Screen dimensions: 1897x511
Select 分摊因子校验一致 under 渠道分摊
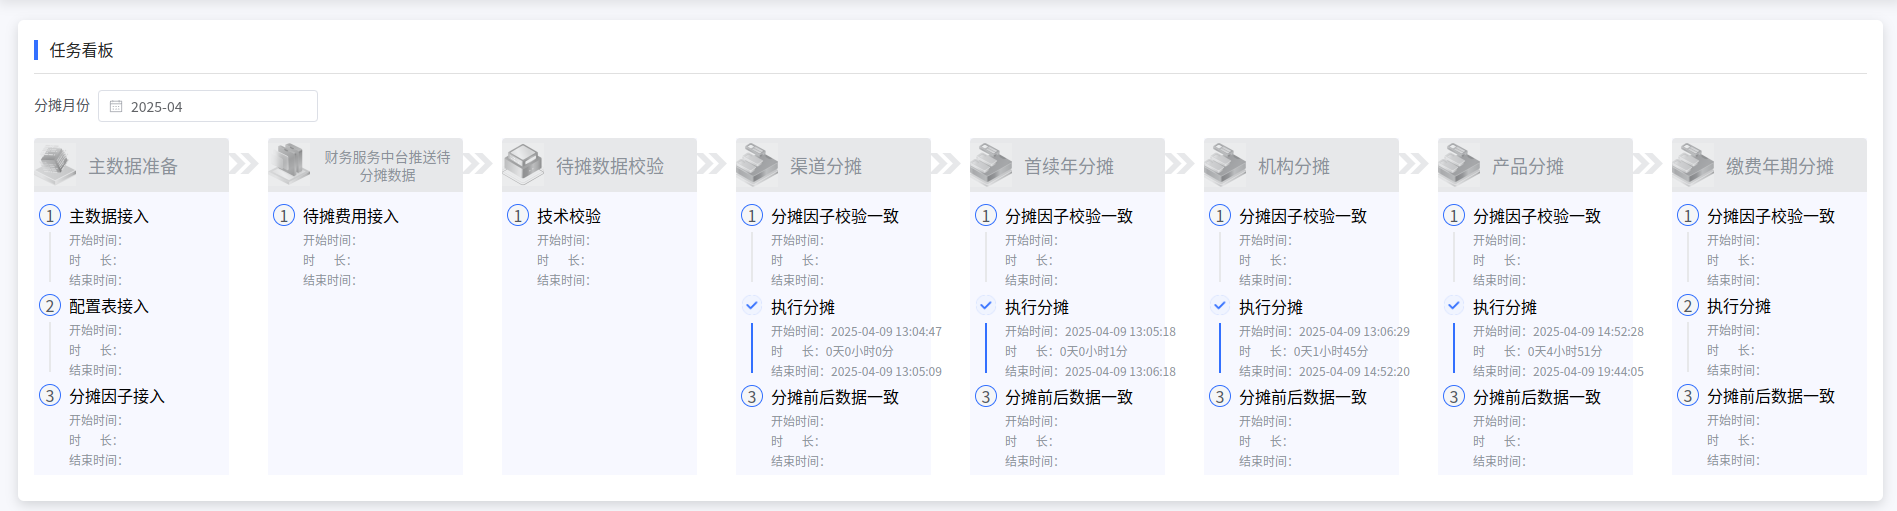click(835, 216)
